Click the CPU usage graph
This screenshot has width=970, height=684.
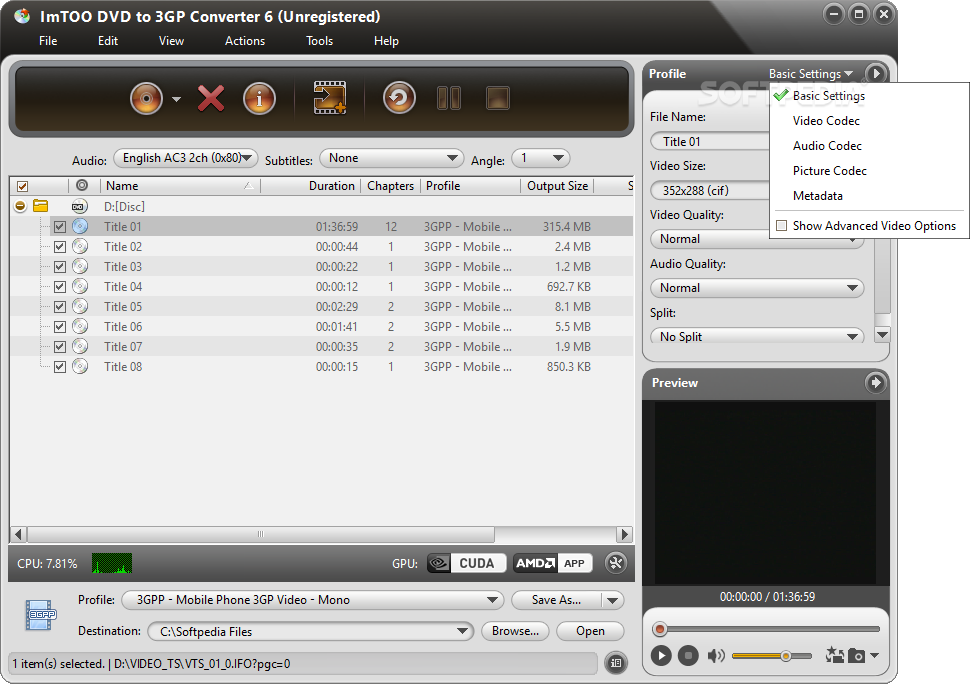tap(112, 563)
